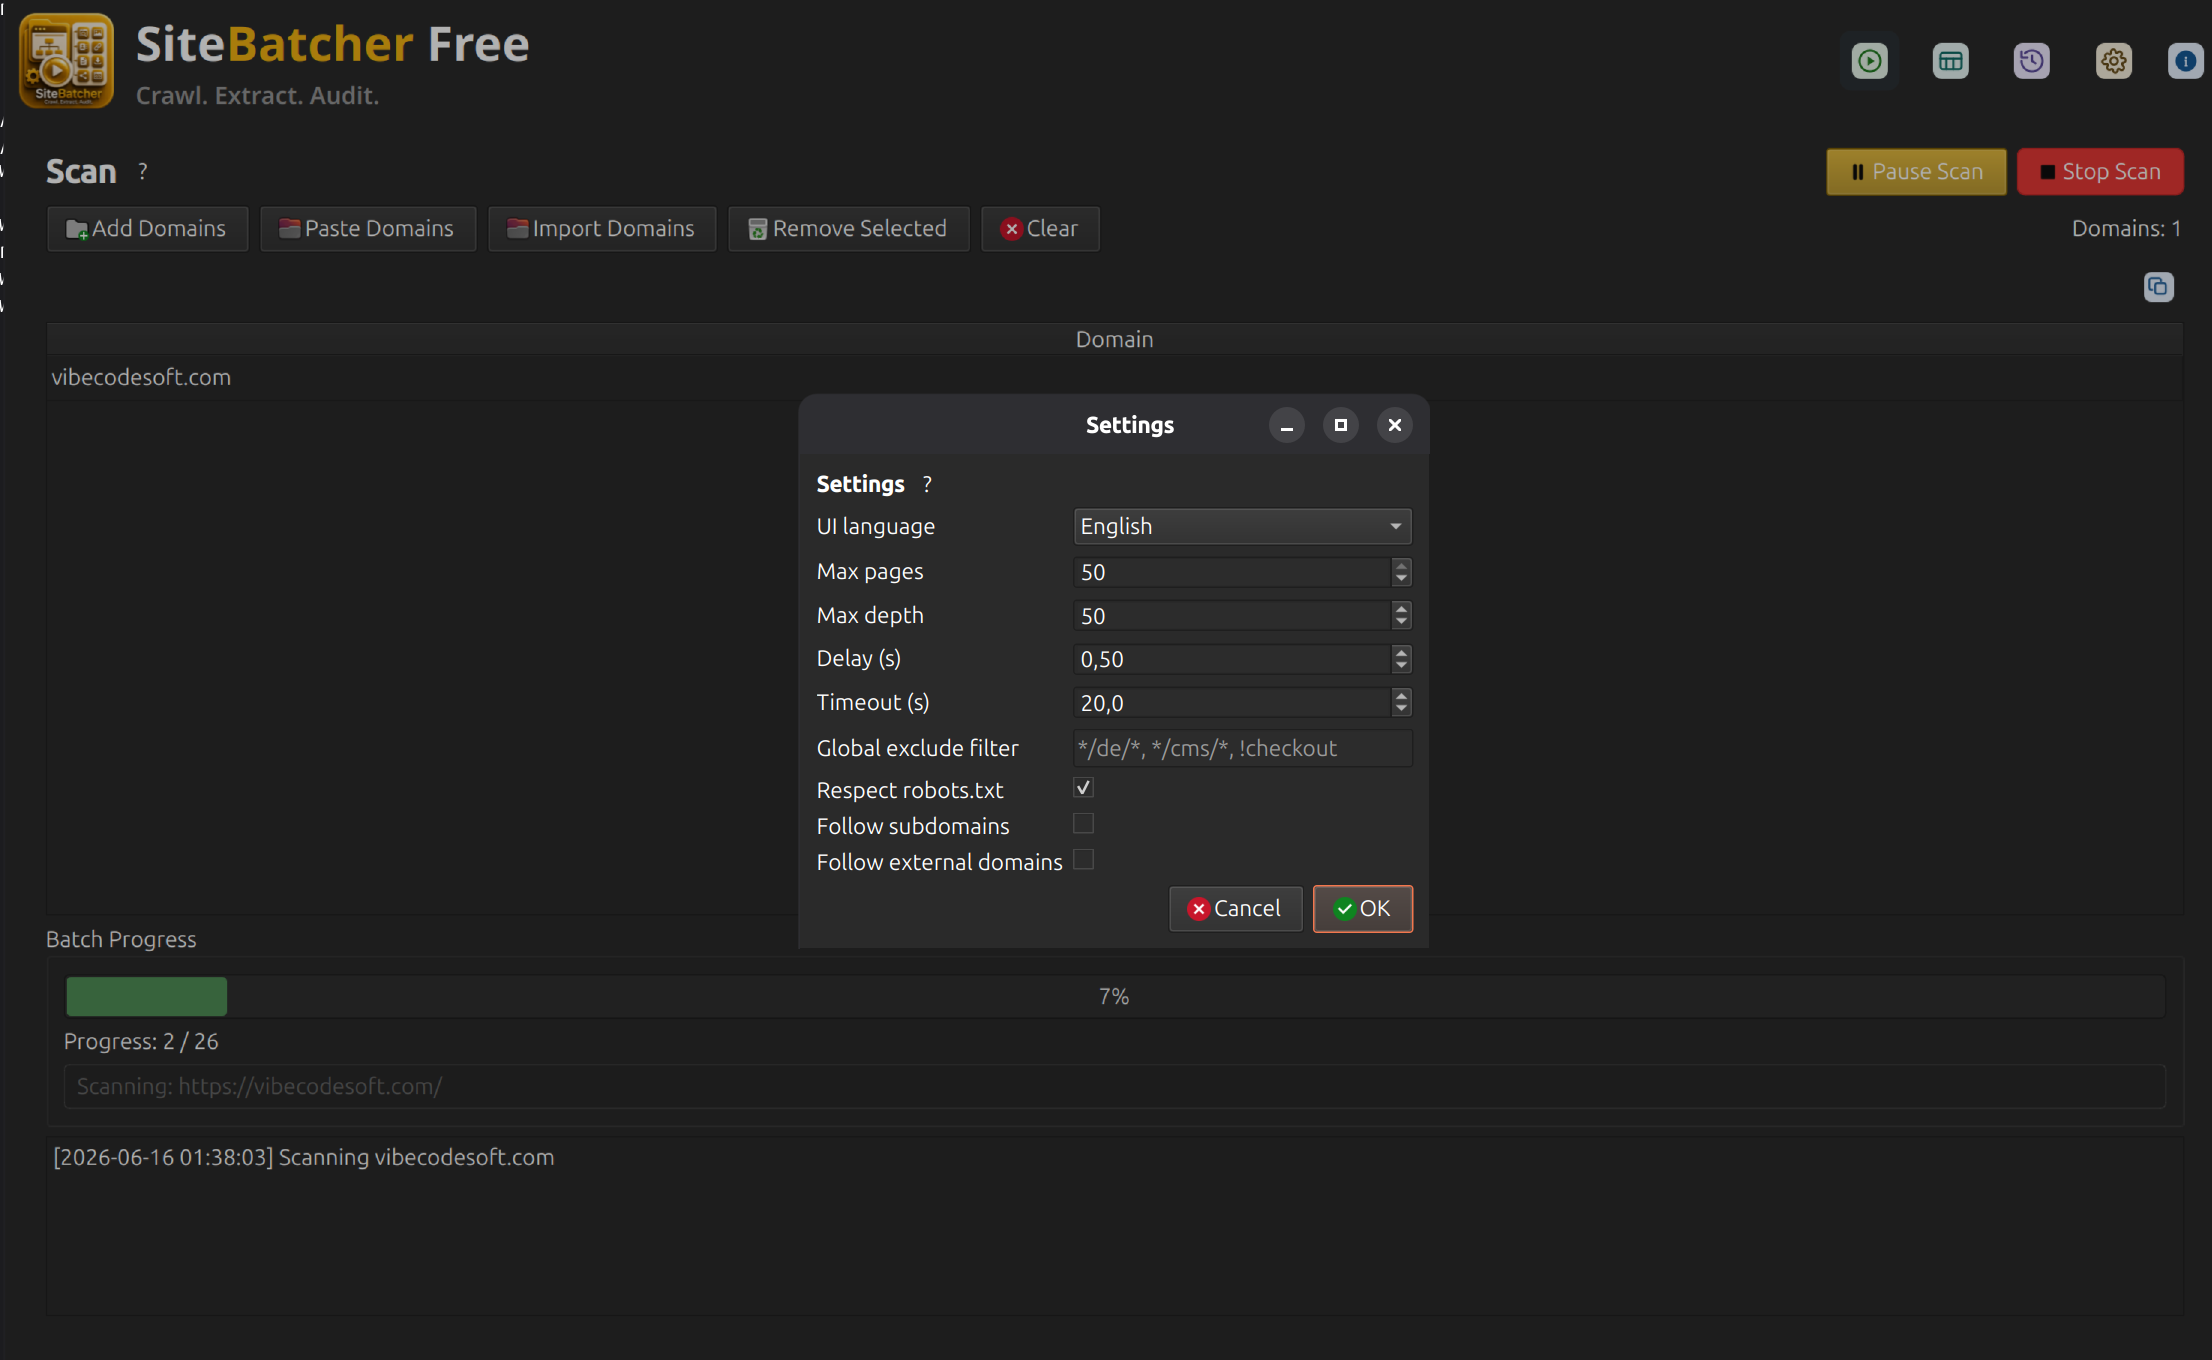Viewport: 2212px width, 1360px height.
Task: Click the Batch Progress bar
Action: point(1115,996)
